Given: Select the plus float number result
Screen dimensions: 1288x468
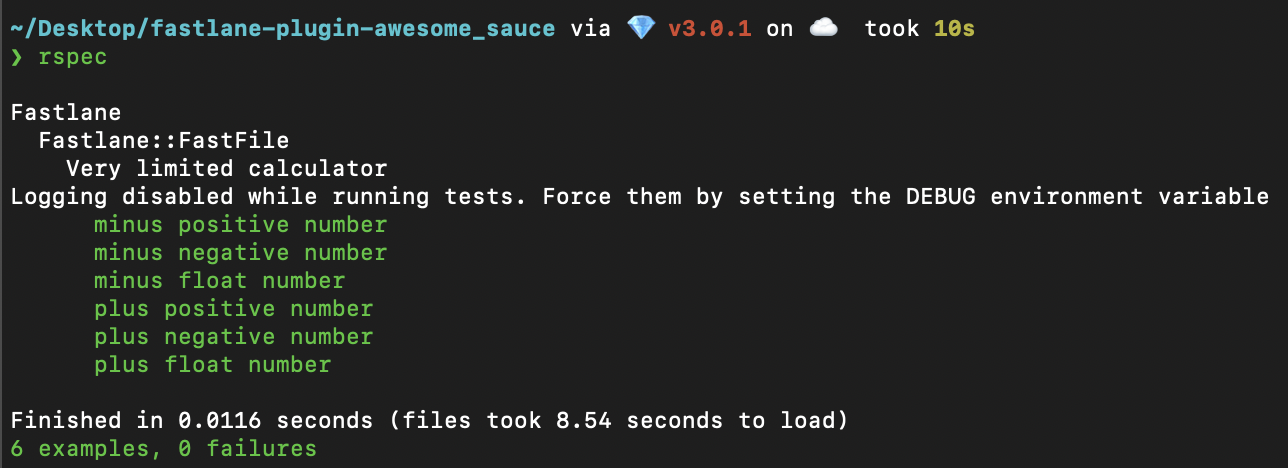Looking at the screenshot, I should [212, 365].
